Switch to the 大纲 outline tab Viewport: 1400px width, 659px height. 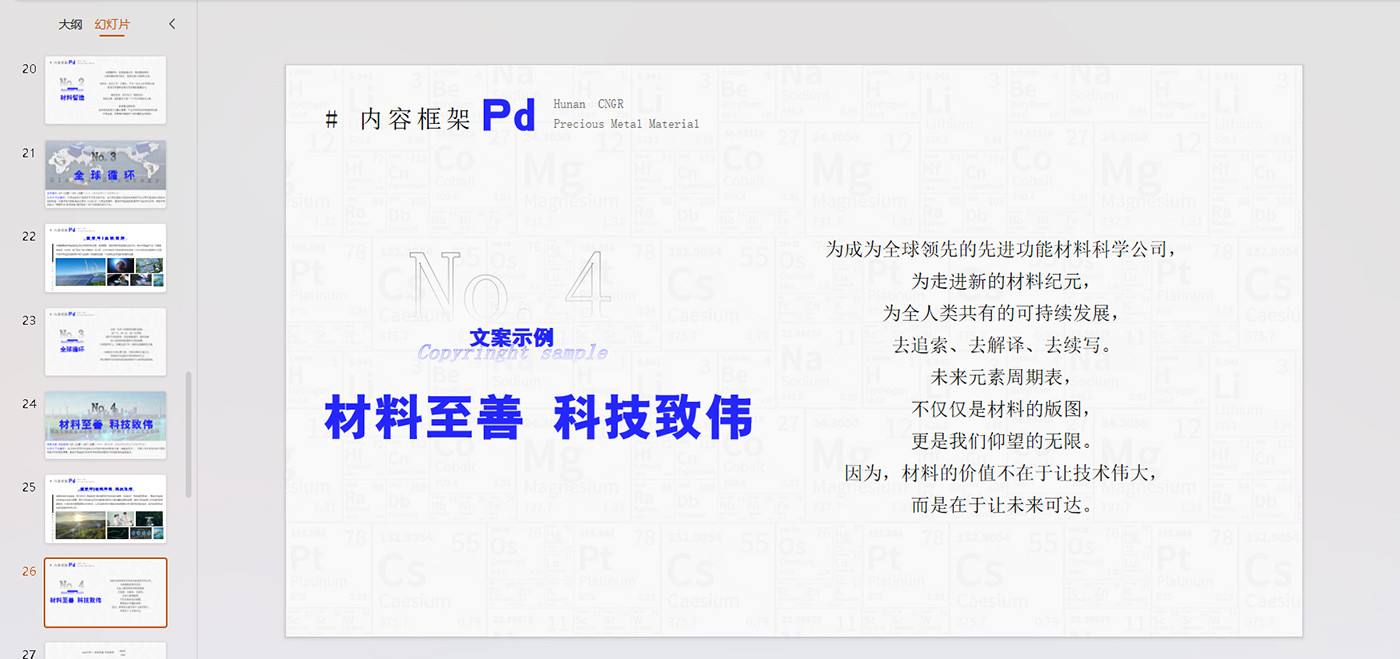pyautogui.click(x=70, y=24)
